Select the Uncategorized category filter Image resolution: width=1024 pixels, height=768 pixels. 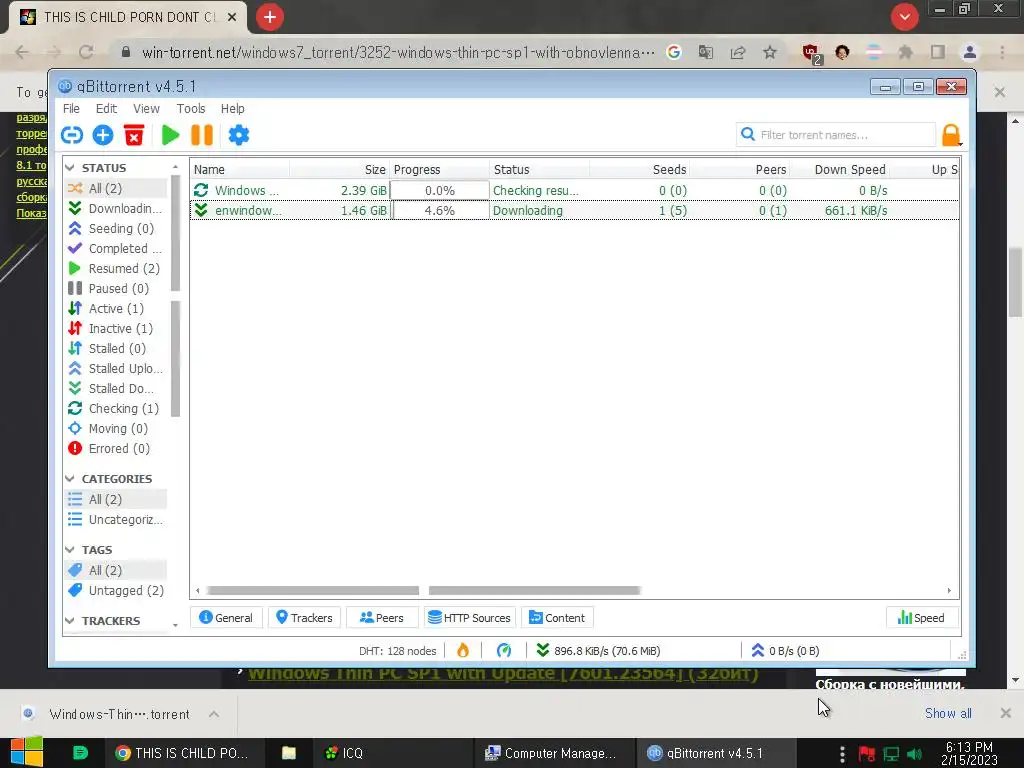(116, 520)
